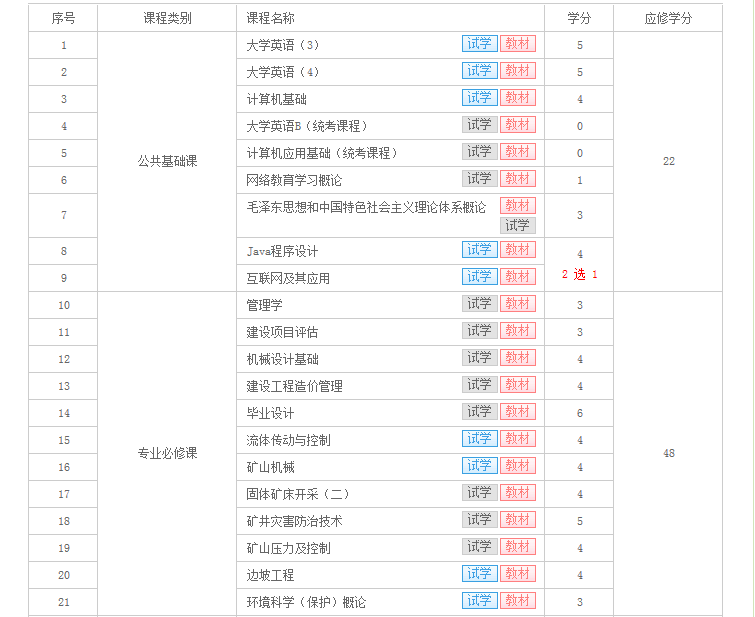Click the 学分 column header

tap(579, 18)
